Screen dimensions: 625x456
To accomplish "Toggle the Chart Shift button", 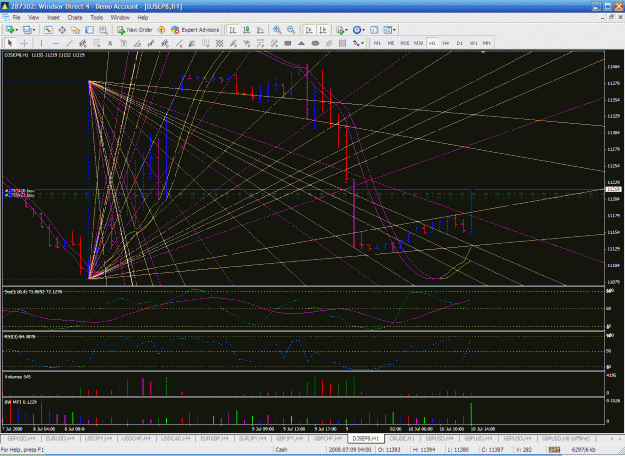I will click(322, 30).
